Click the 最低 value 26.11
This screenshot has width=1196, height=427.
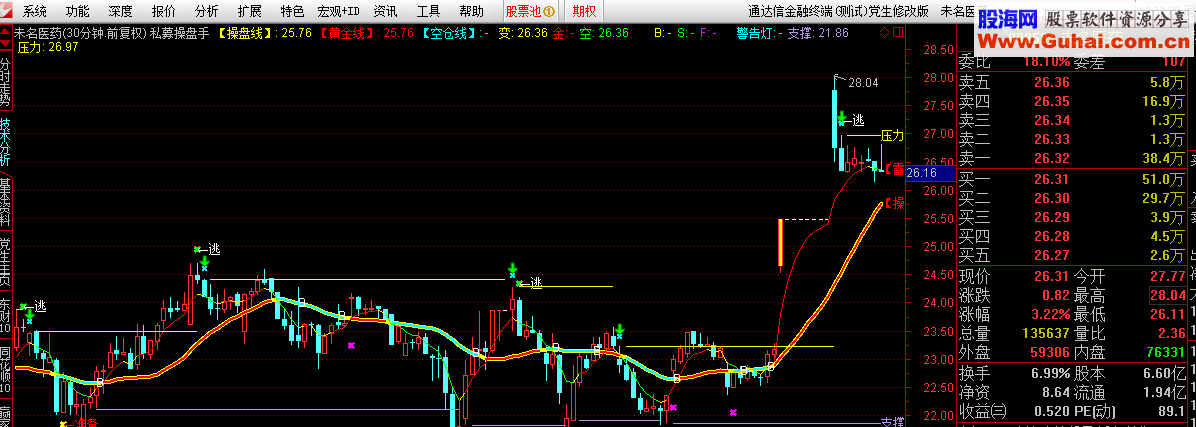pos(1168,314)
